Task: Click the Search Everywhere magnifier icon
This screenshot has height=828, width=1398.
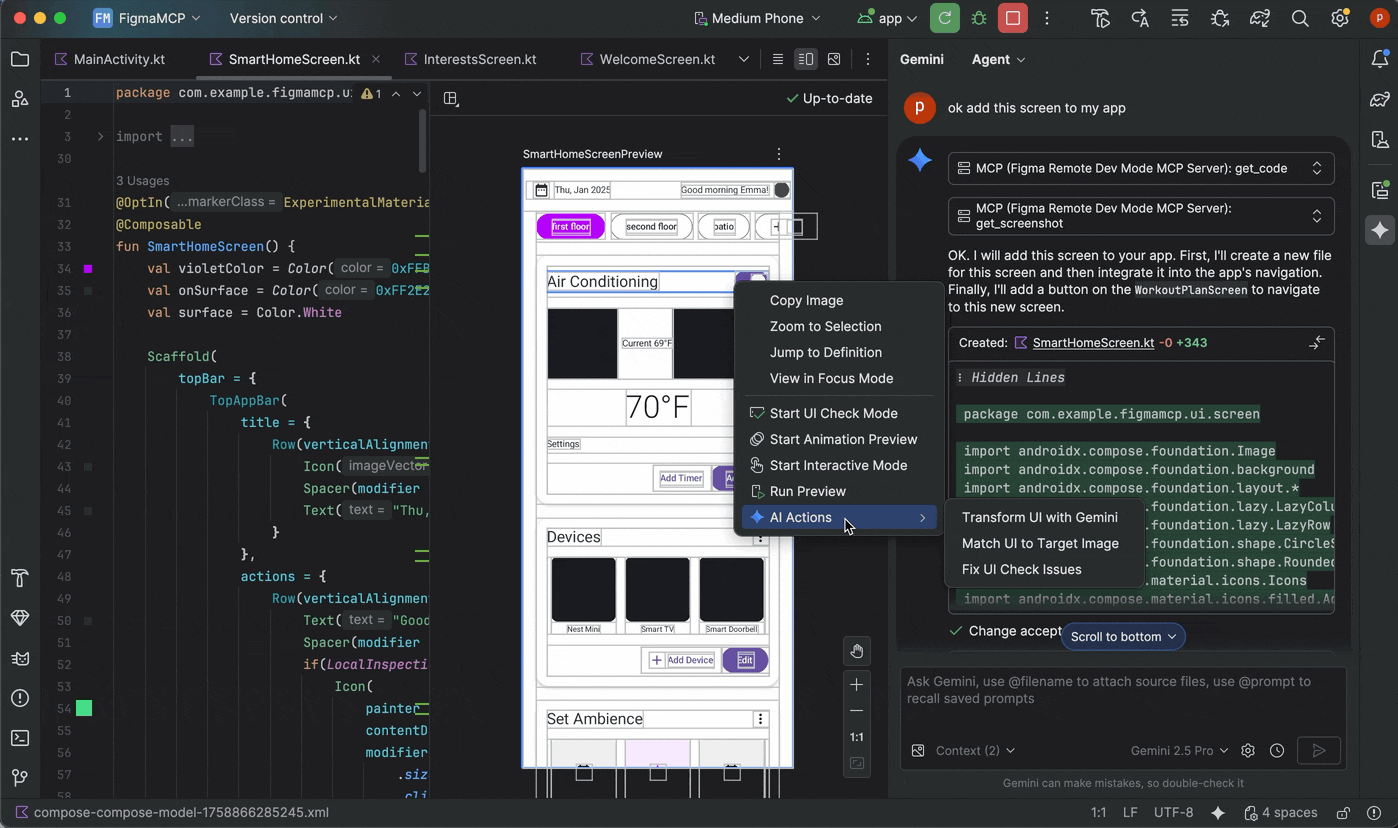Action: (x=1300, y=18)
